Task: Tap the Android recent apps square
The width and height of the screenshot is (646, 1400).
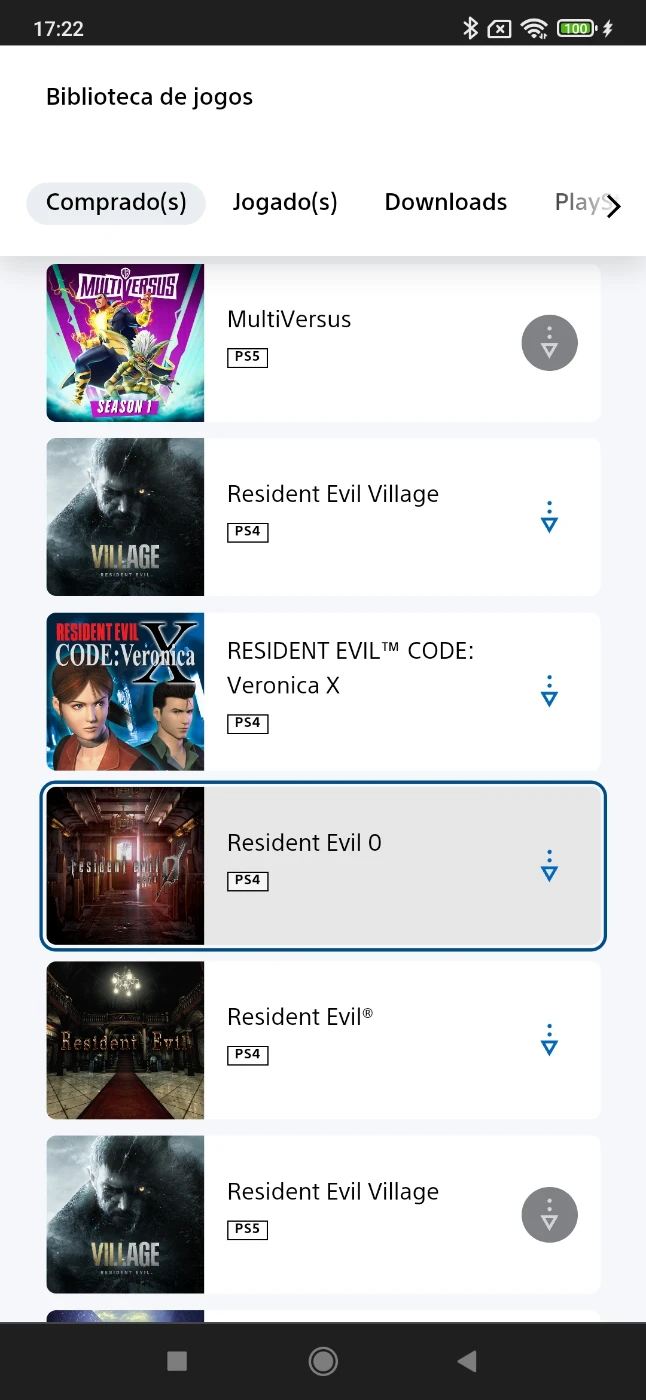Action: pyautogui.click(x=177, y=1360)
